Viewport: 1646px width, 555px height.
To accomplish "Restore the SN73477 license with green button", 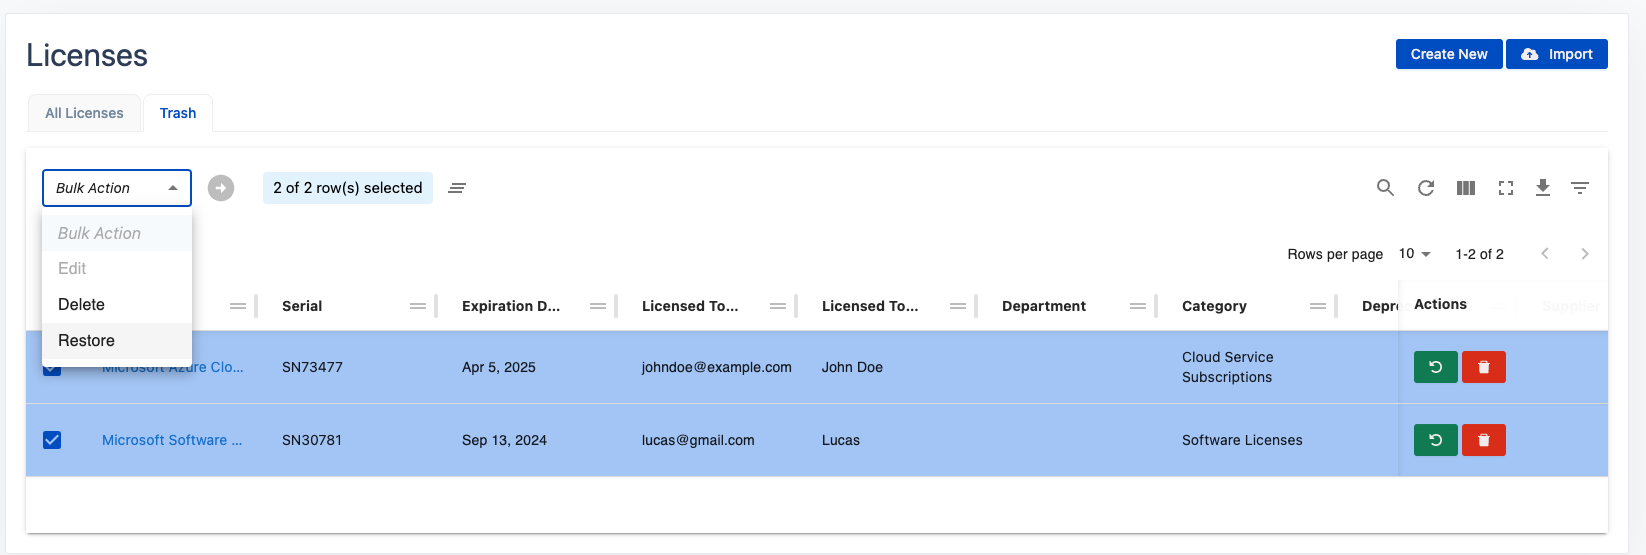I will 1435,367.
